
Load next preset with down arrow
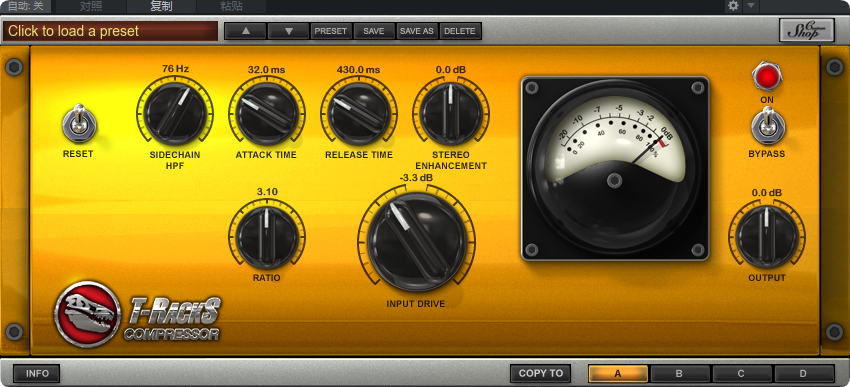point(288,31)
